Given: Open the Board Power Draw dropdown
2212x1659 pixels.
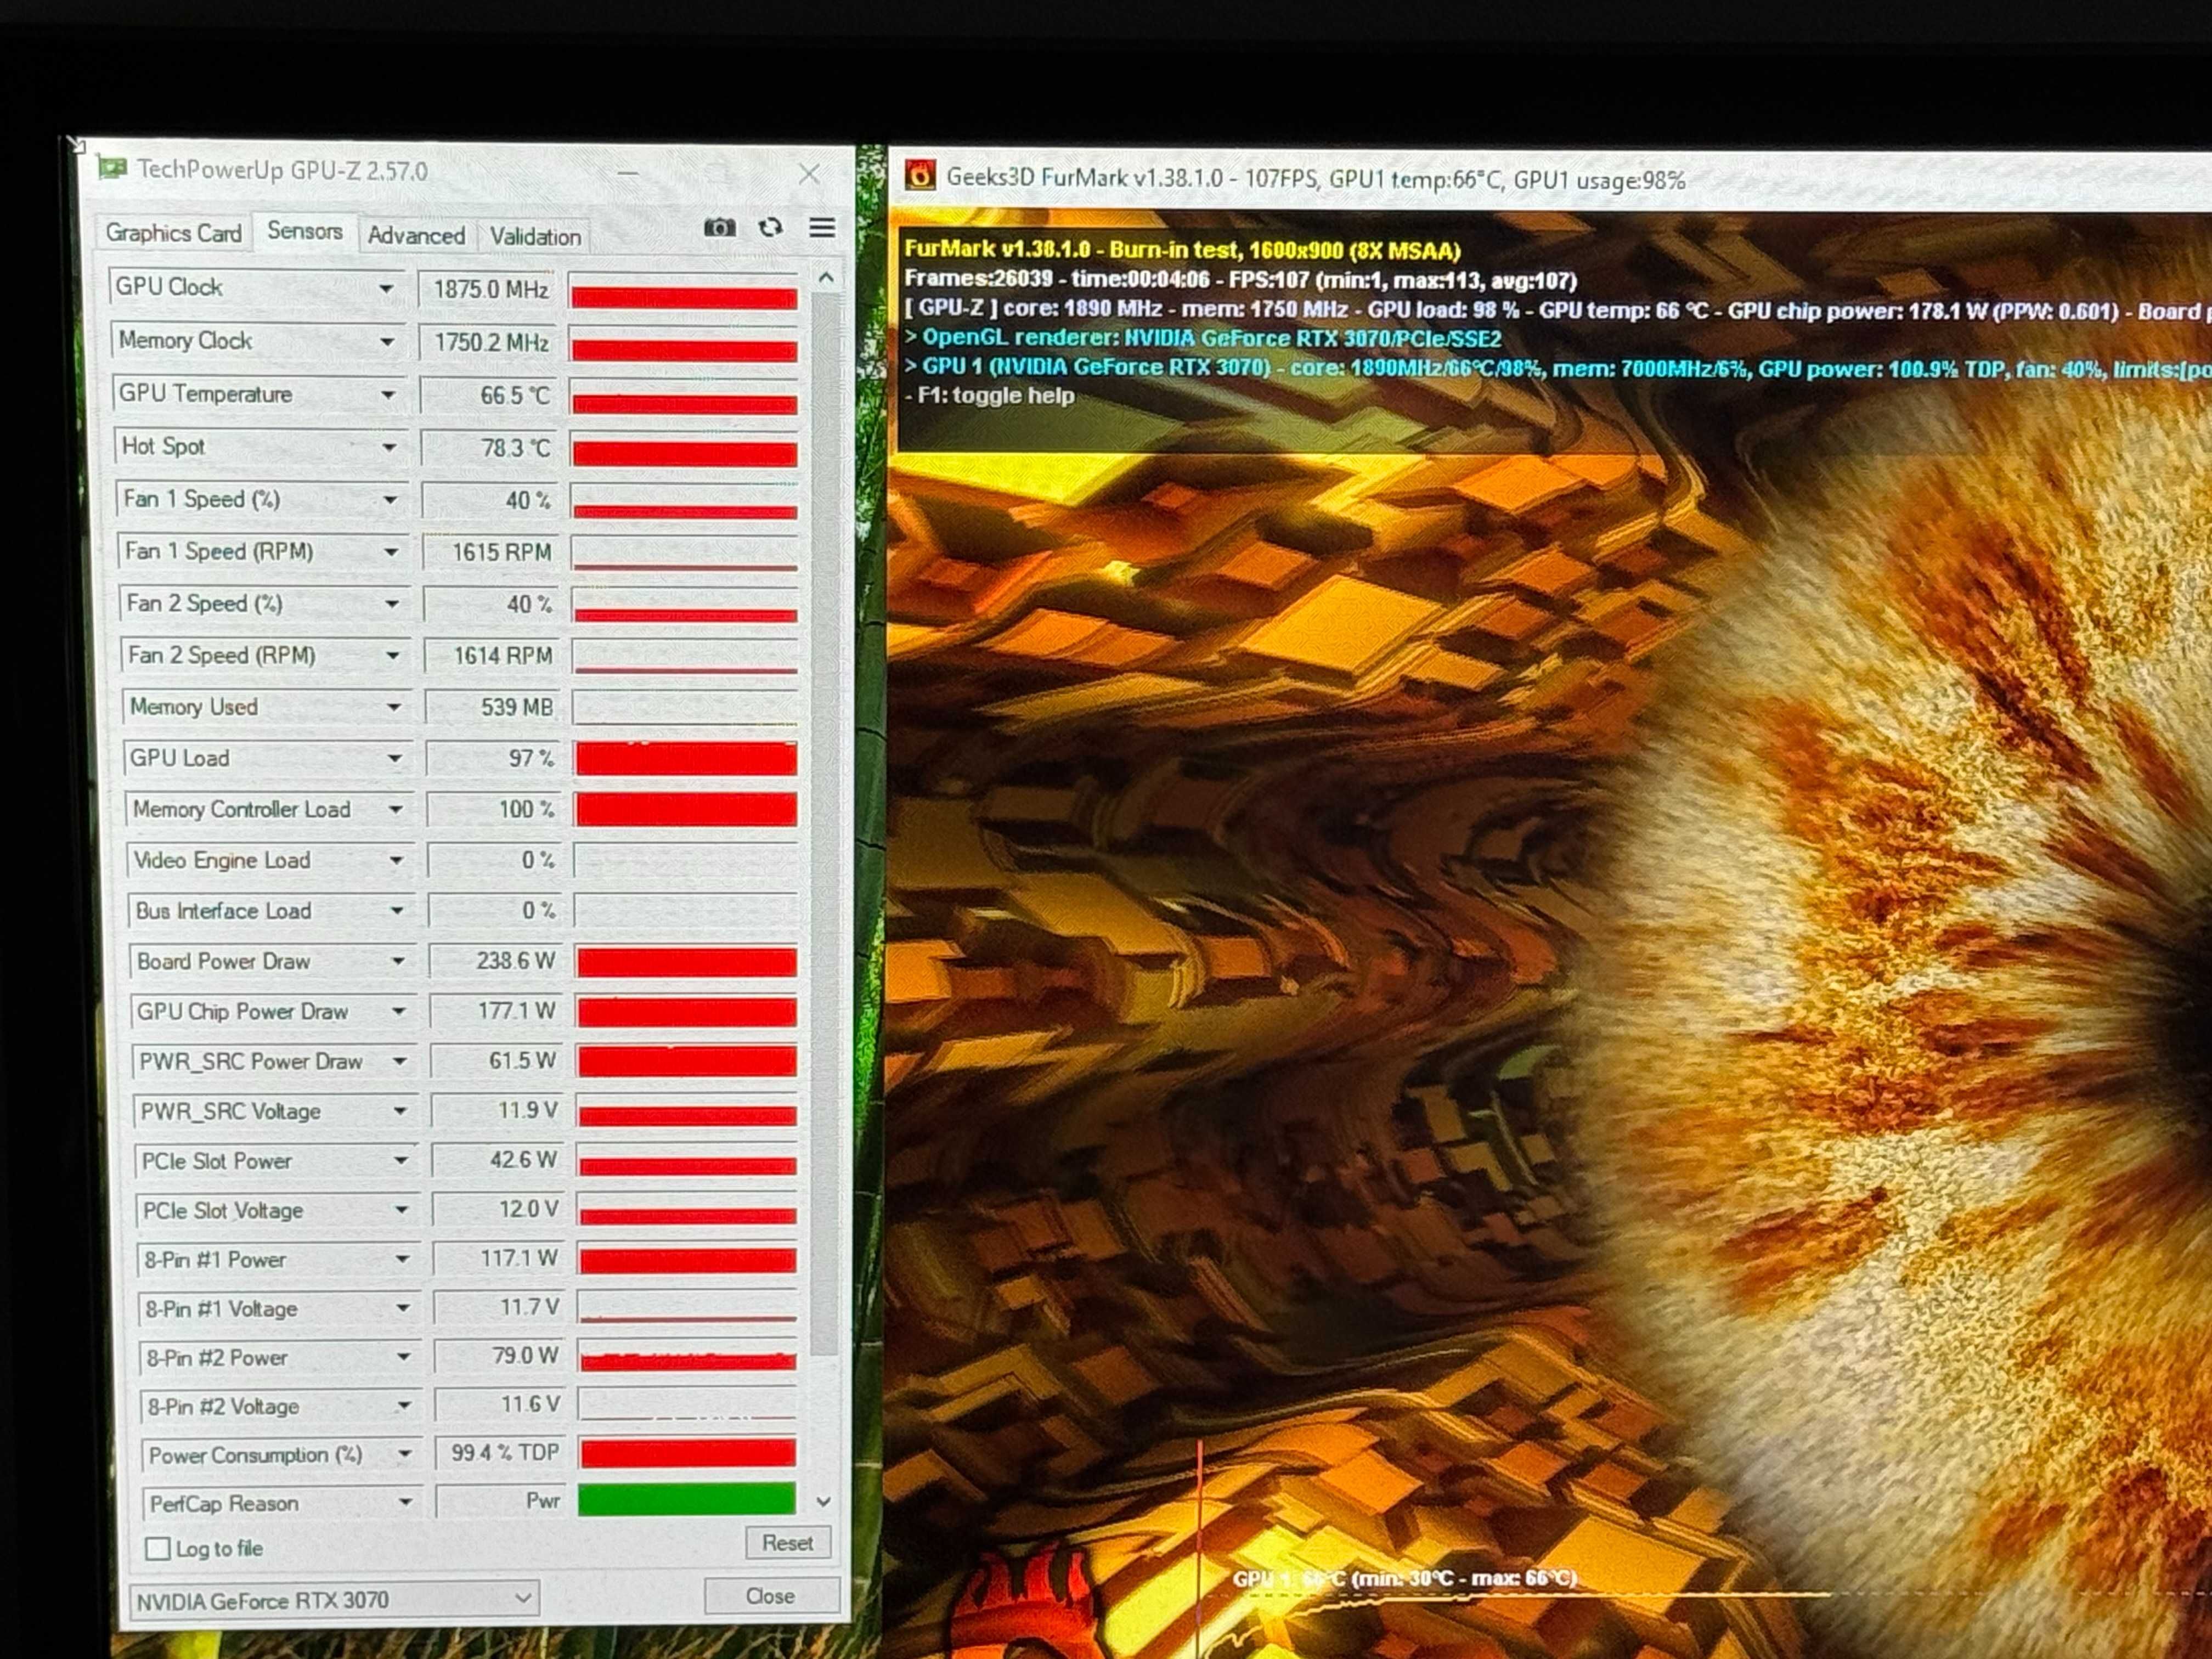Looking at the screenshot, I should 398,961.
